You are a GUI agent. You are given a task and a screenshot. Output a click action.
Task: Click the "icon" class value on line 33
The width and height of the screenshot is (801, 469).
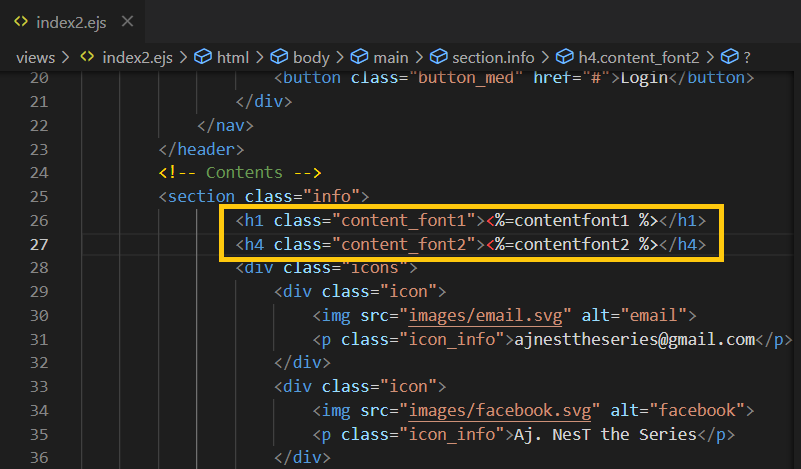coord(409,387)
